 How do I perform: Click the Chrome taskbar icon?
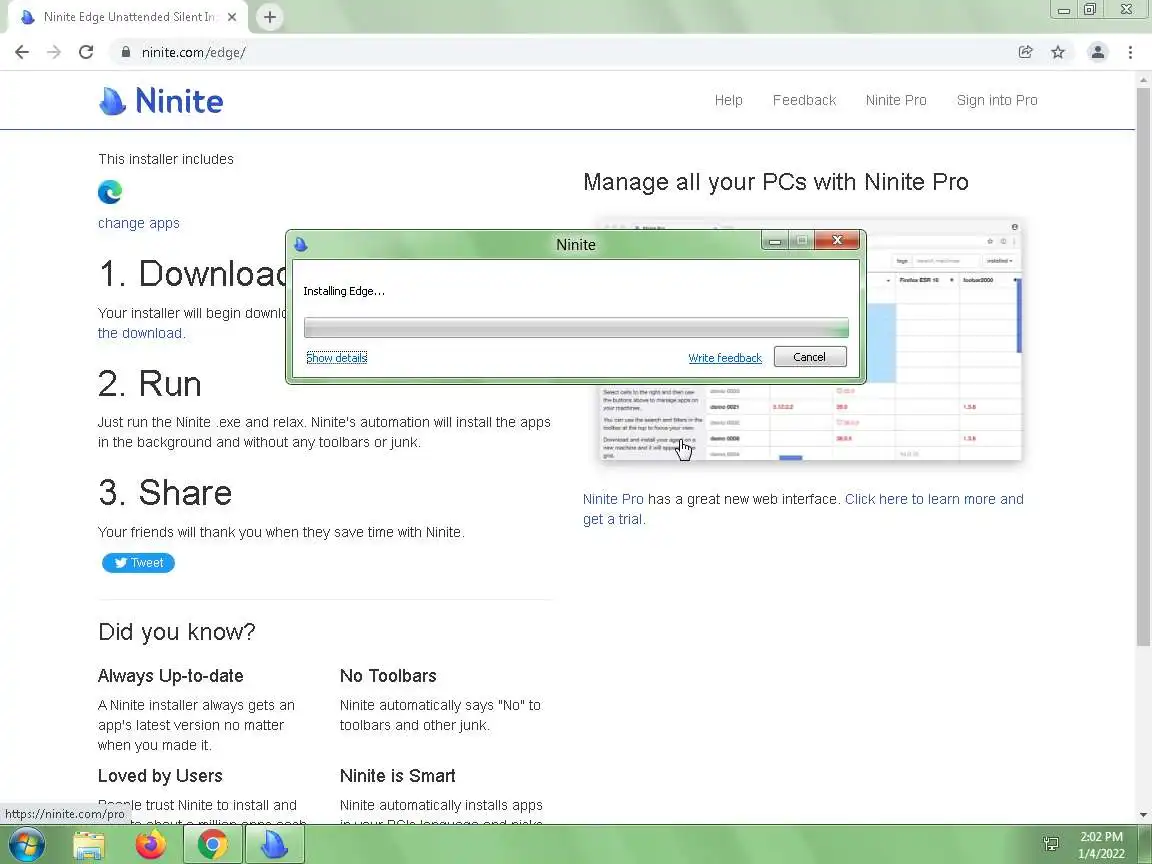coord(212,845)
